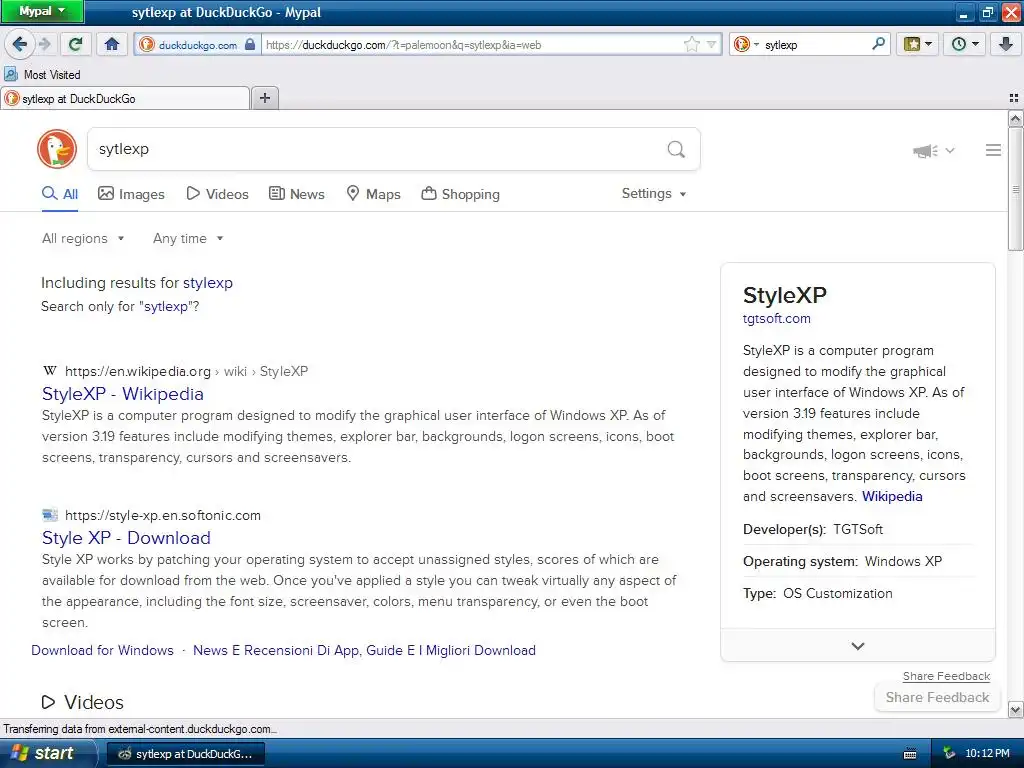The height and width of the screenshot is (768, 1024).
Task: Switch to the Videos tab
Action: coord(217,194)
